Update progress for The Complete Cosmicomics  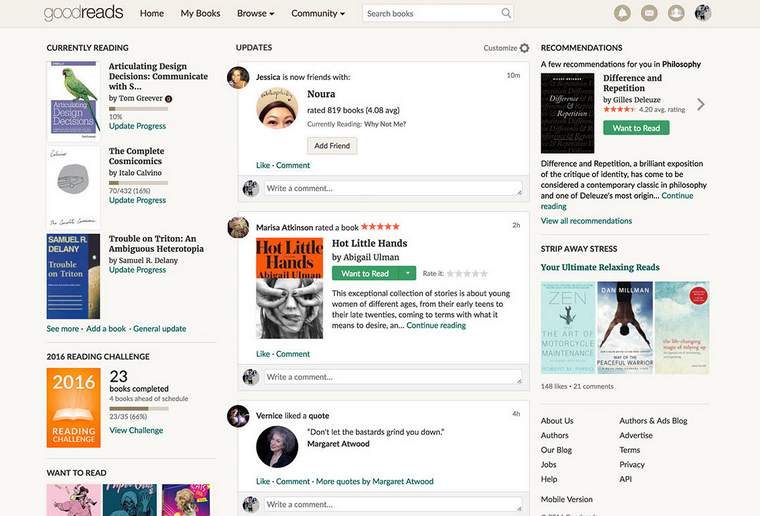[x=137, y=200]
